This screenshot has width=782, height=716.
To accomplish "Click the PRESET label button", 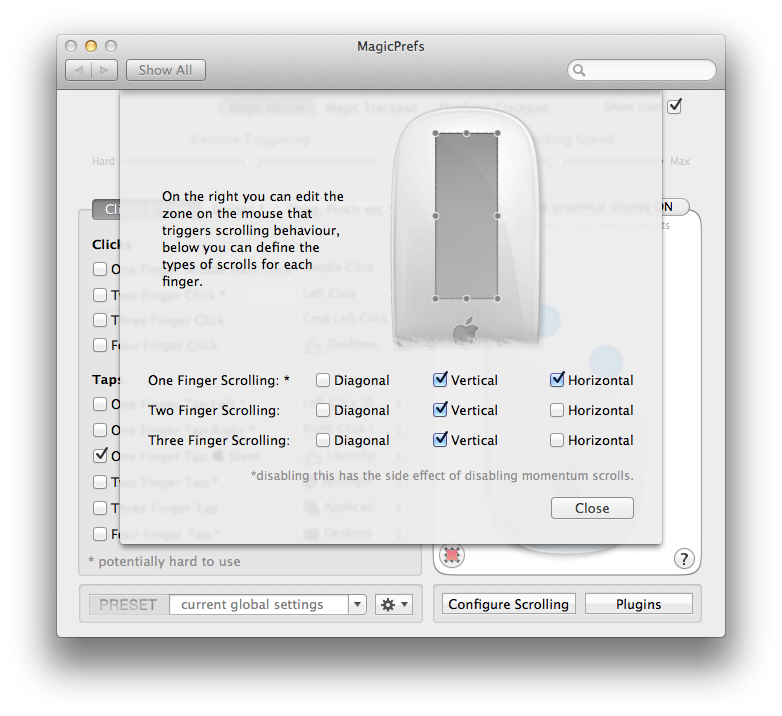I will [x=128, y=605].
